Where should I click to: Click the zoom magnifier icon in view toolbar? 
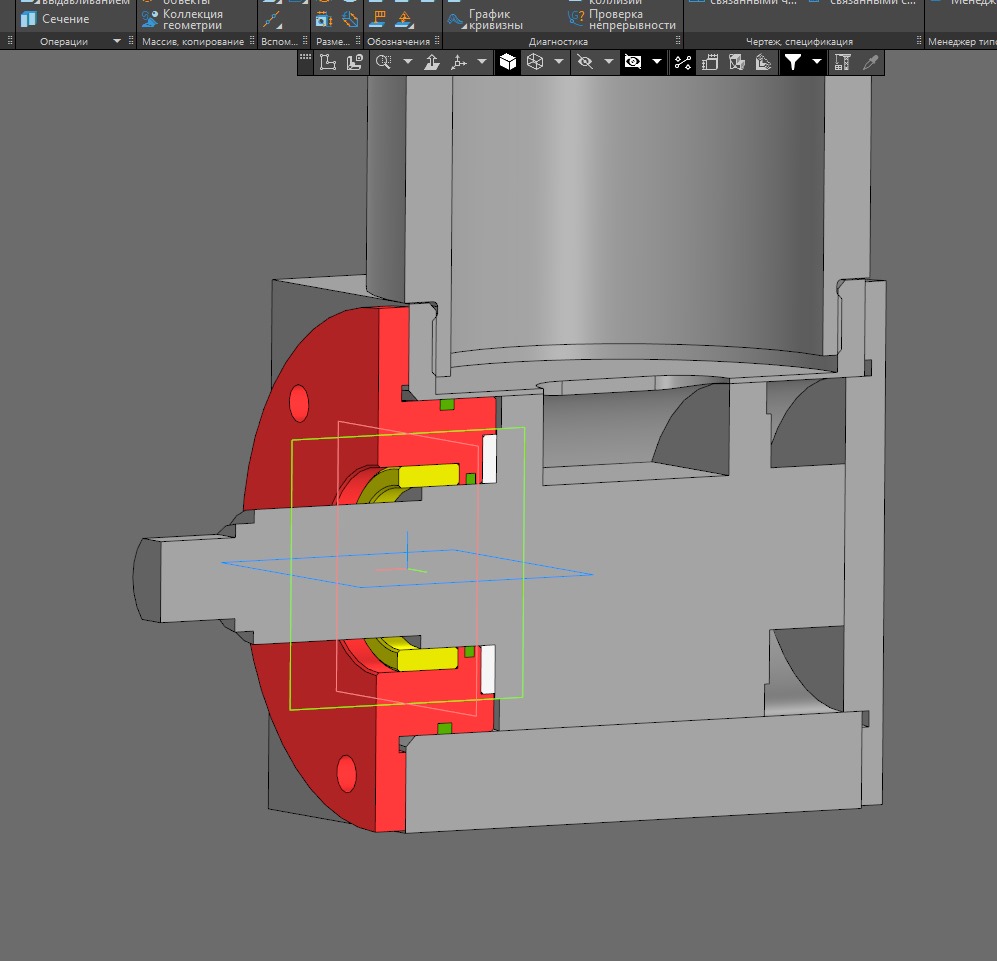tap(382, 62)
